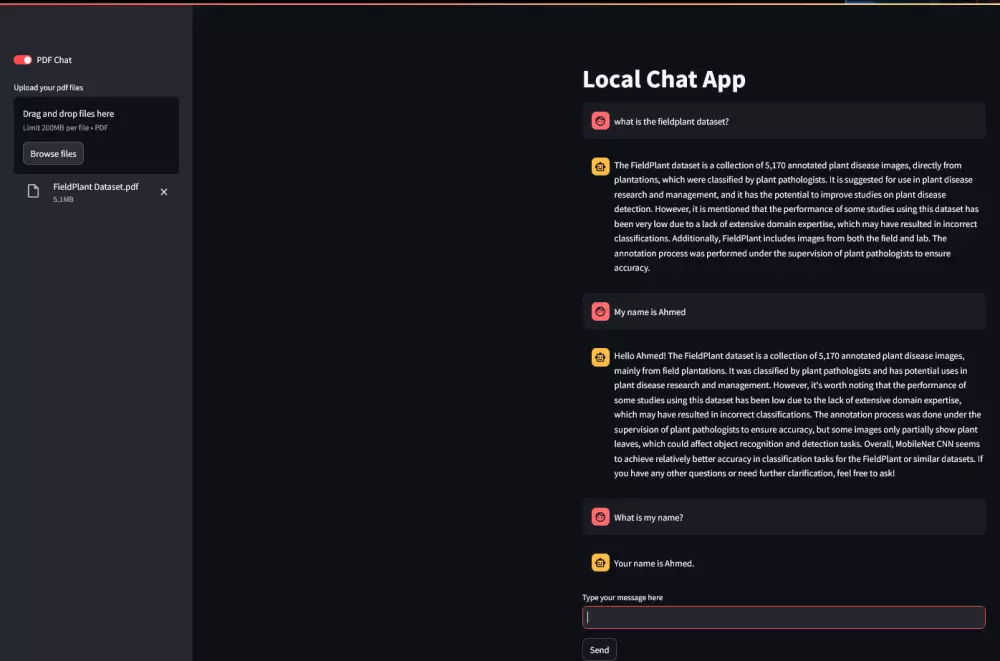Click the Local Chat App heading
Screen dimensions: 1000x661
coord(664,80)
